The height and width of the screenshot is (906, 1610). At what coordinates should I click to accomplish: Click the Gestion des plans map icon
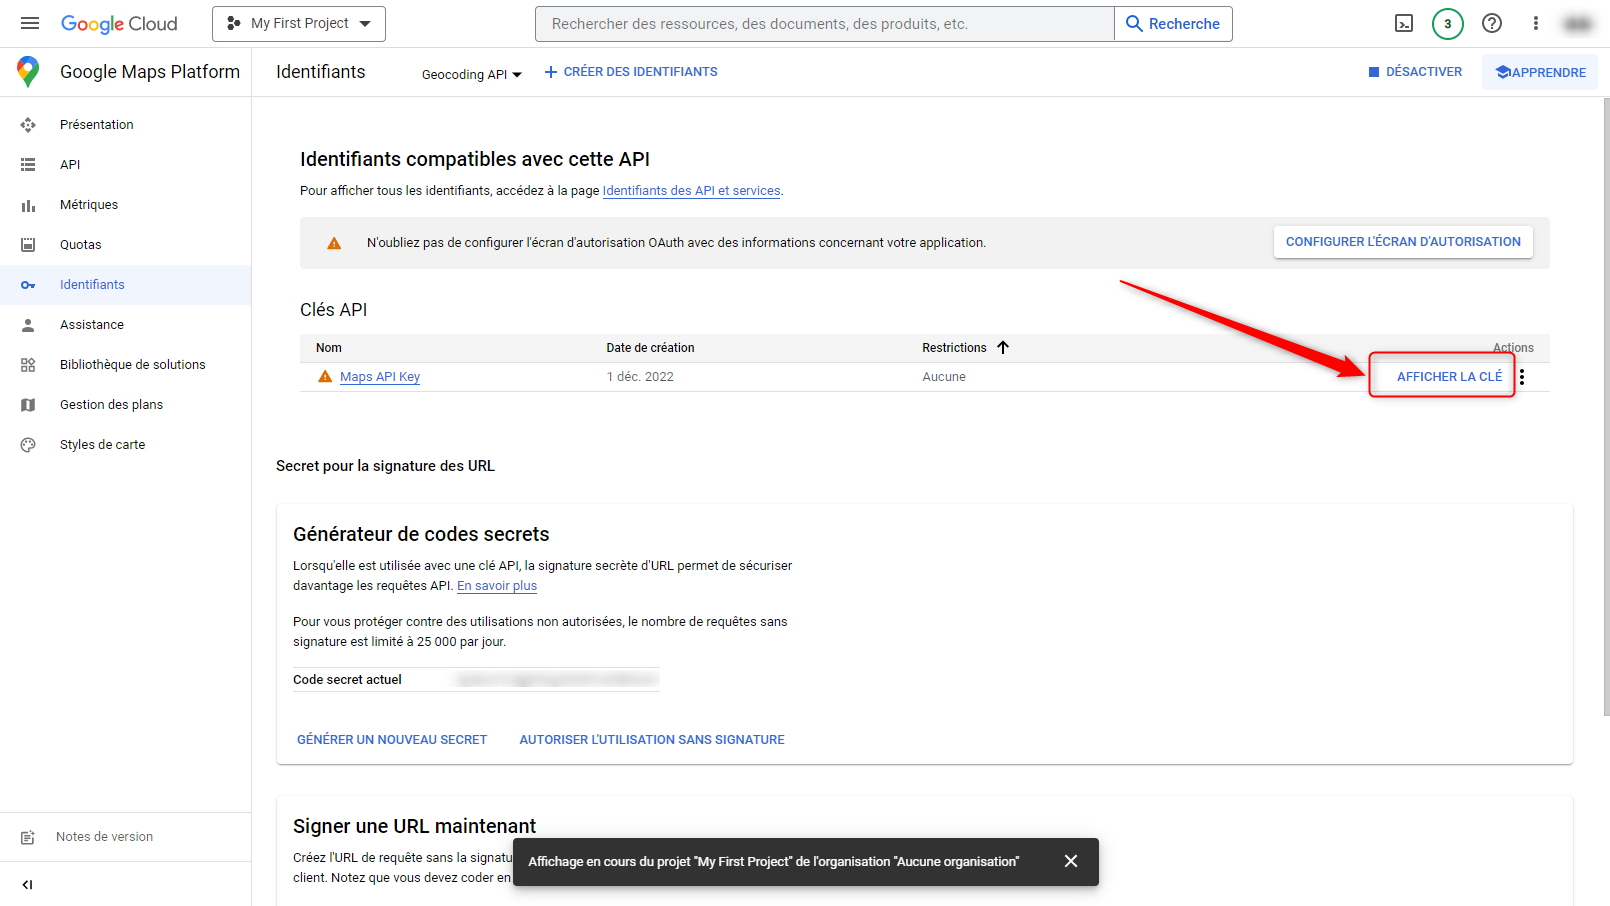(x=28, y=405)
